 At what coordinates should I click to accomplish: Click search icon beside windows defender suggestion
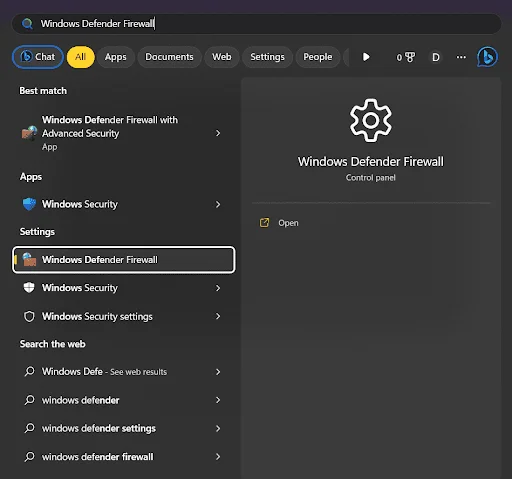29,400
